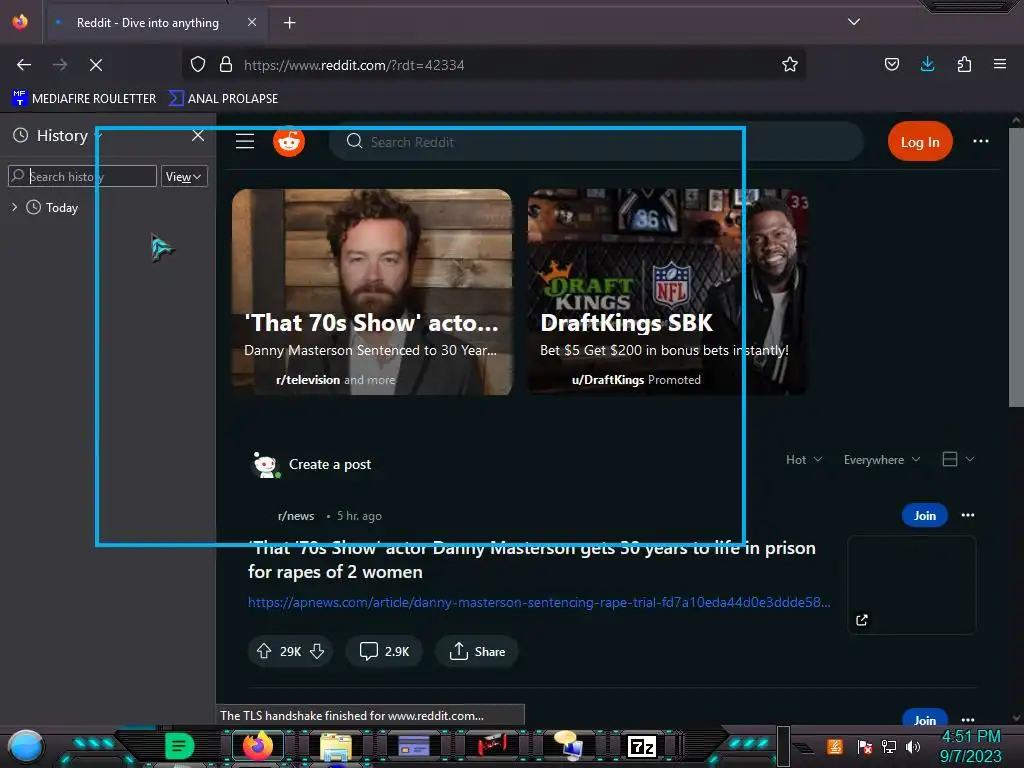Join r/news with the Join button

[924, 515]
